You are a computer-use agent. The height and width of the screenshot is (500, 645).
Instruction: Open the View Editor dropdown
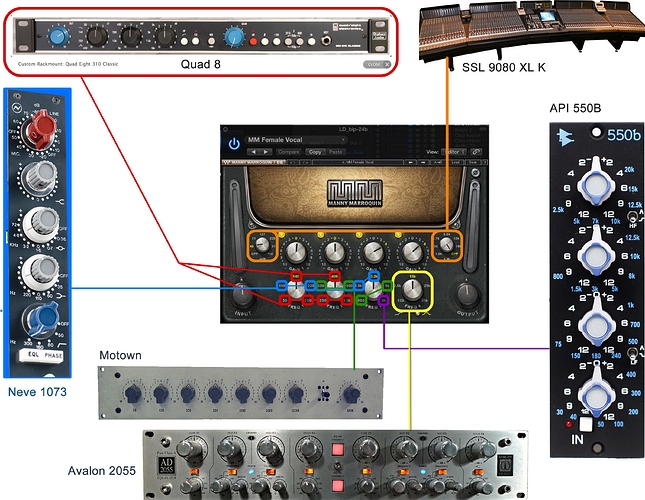[x=454, y=152]
